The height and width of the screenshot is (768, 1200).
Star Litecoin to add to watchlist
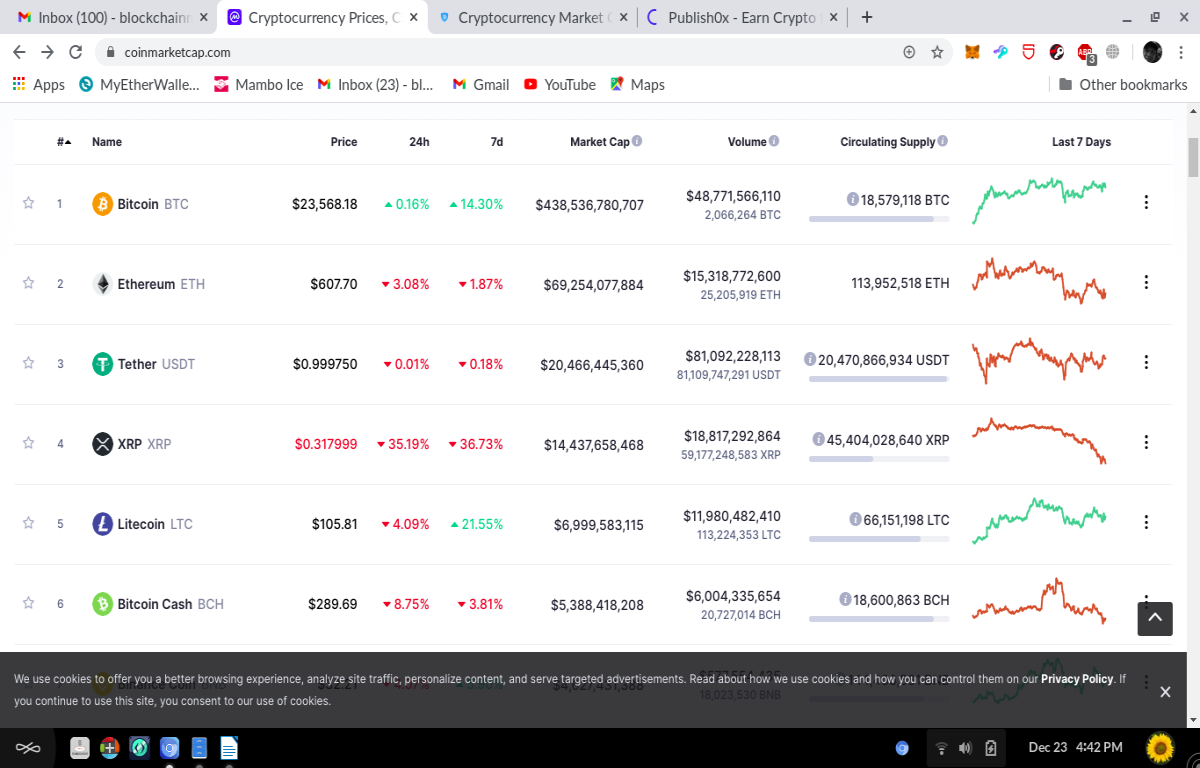[28, 523]
